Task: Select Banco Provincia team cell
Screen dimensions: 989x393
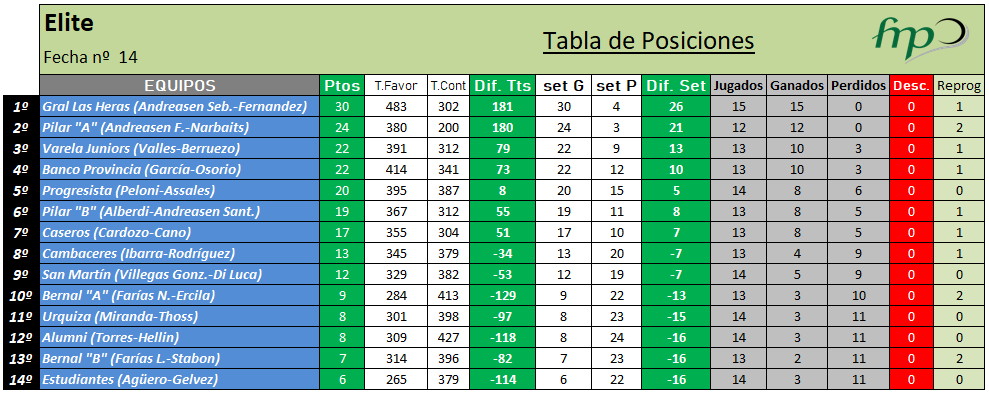Action: (180, 170)
